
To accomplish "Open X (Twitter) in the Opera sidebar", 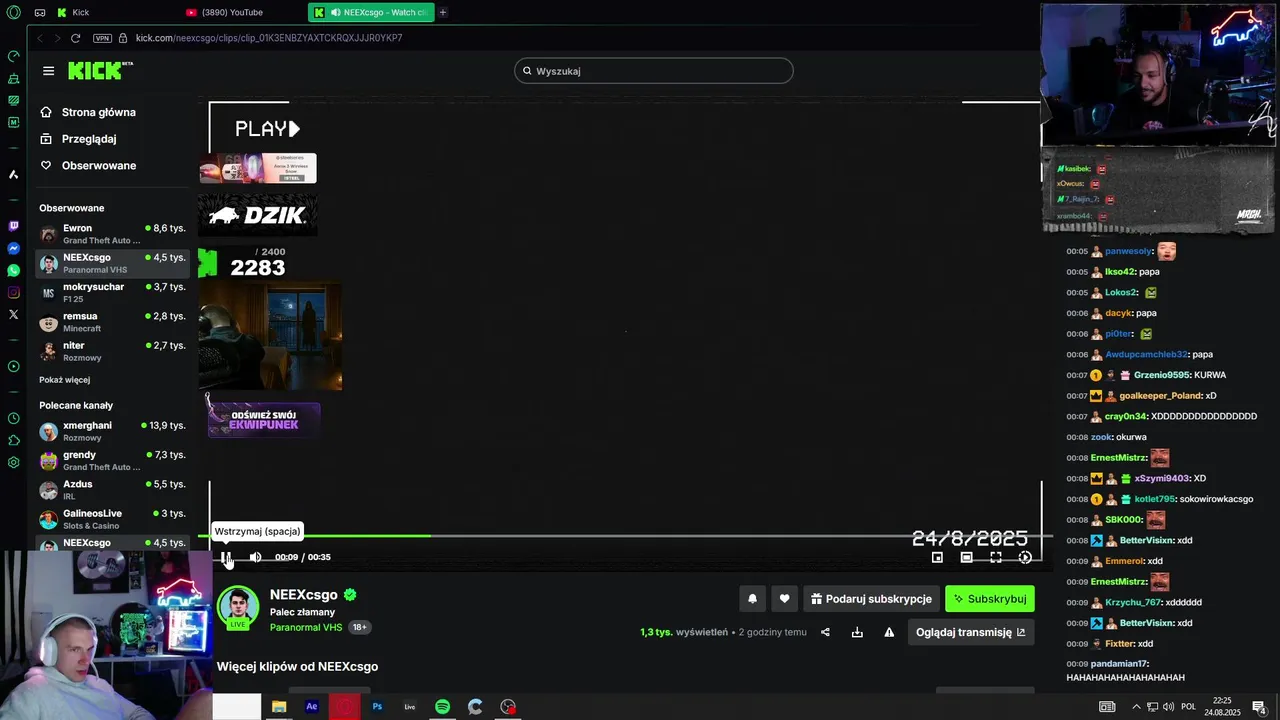I will point(13,314).
